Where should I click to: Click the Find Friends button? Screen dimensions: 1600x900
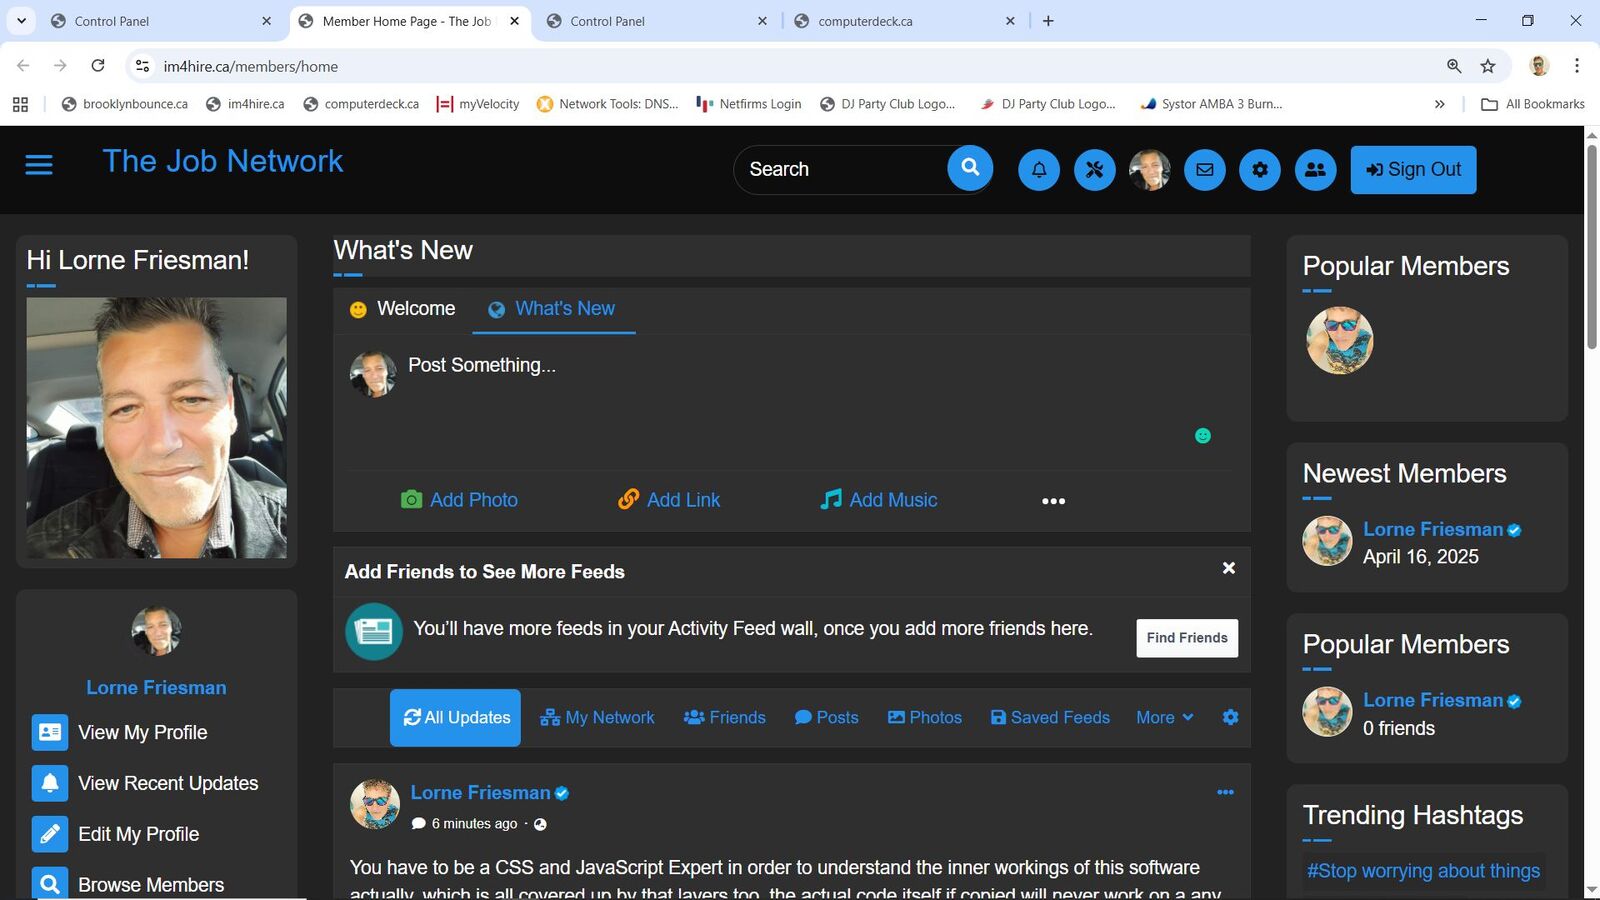[x=1186, y=638]
